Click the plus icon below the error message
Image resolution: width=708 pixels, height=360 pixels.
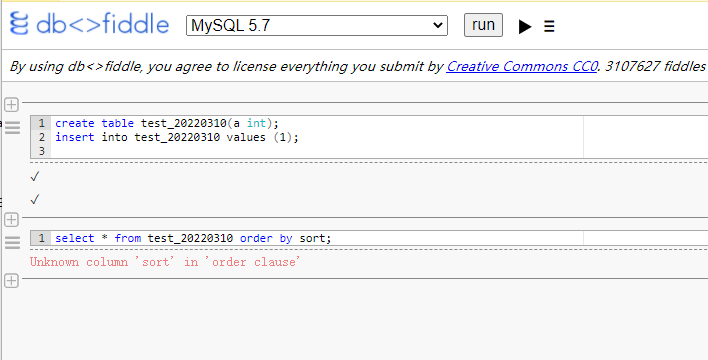coord(11,281)
